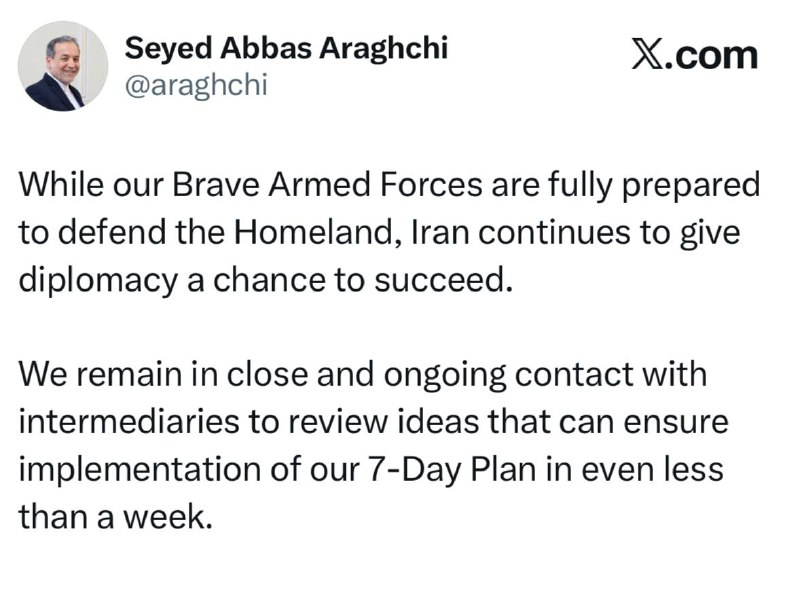Click the word "intermediaries" in the tweet
Viewport: 800px width, 597px height.
129,422
